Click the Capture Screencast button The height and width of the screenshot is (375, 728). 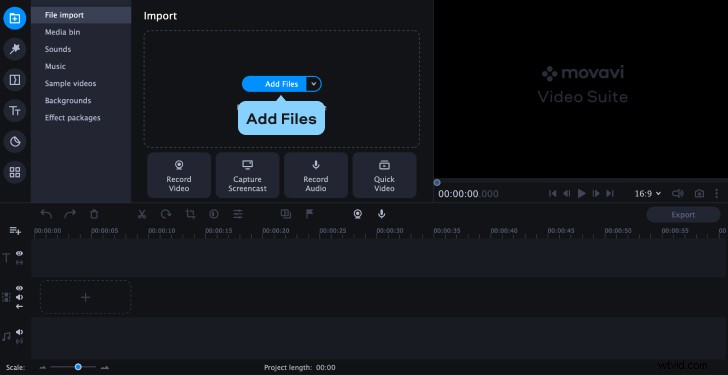click(x=247, y=175)
